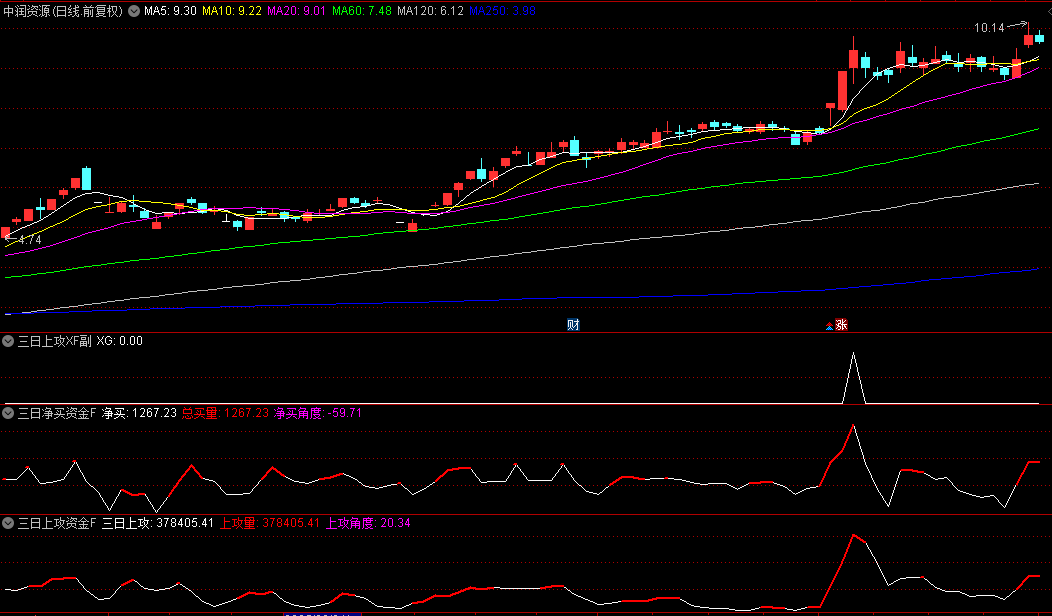Open the 三日净买资金F indicator dropdown arrow
The height and width of the screenshot is (616, 1052).
(9, 413)
